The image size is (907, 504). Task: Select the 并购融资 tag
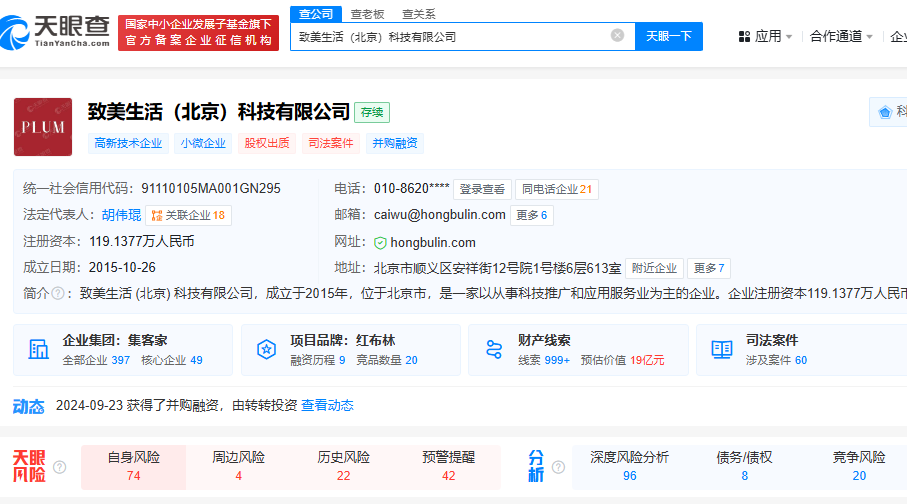click(x=395, y=143)
